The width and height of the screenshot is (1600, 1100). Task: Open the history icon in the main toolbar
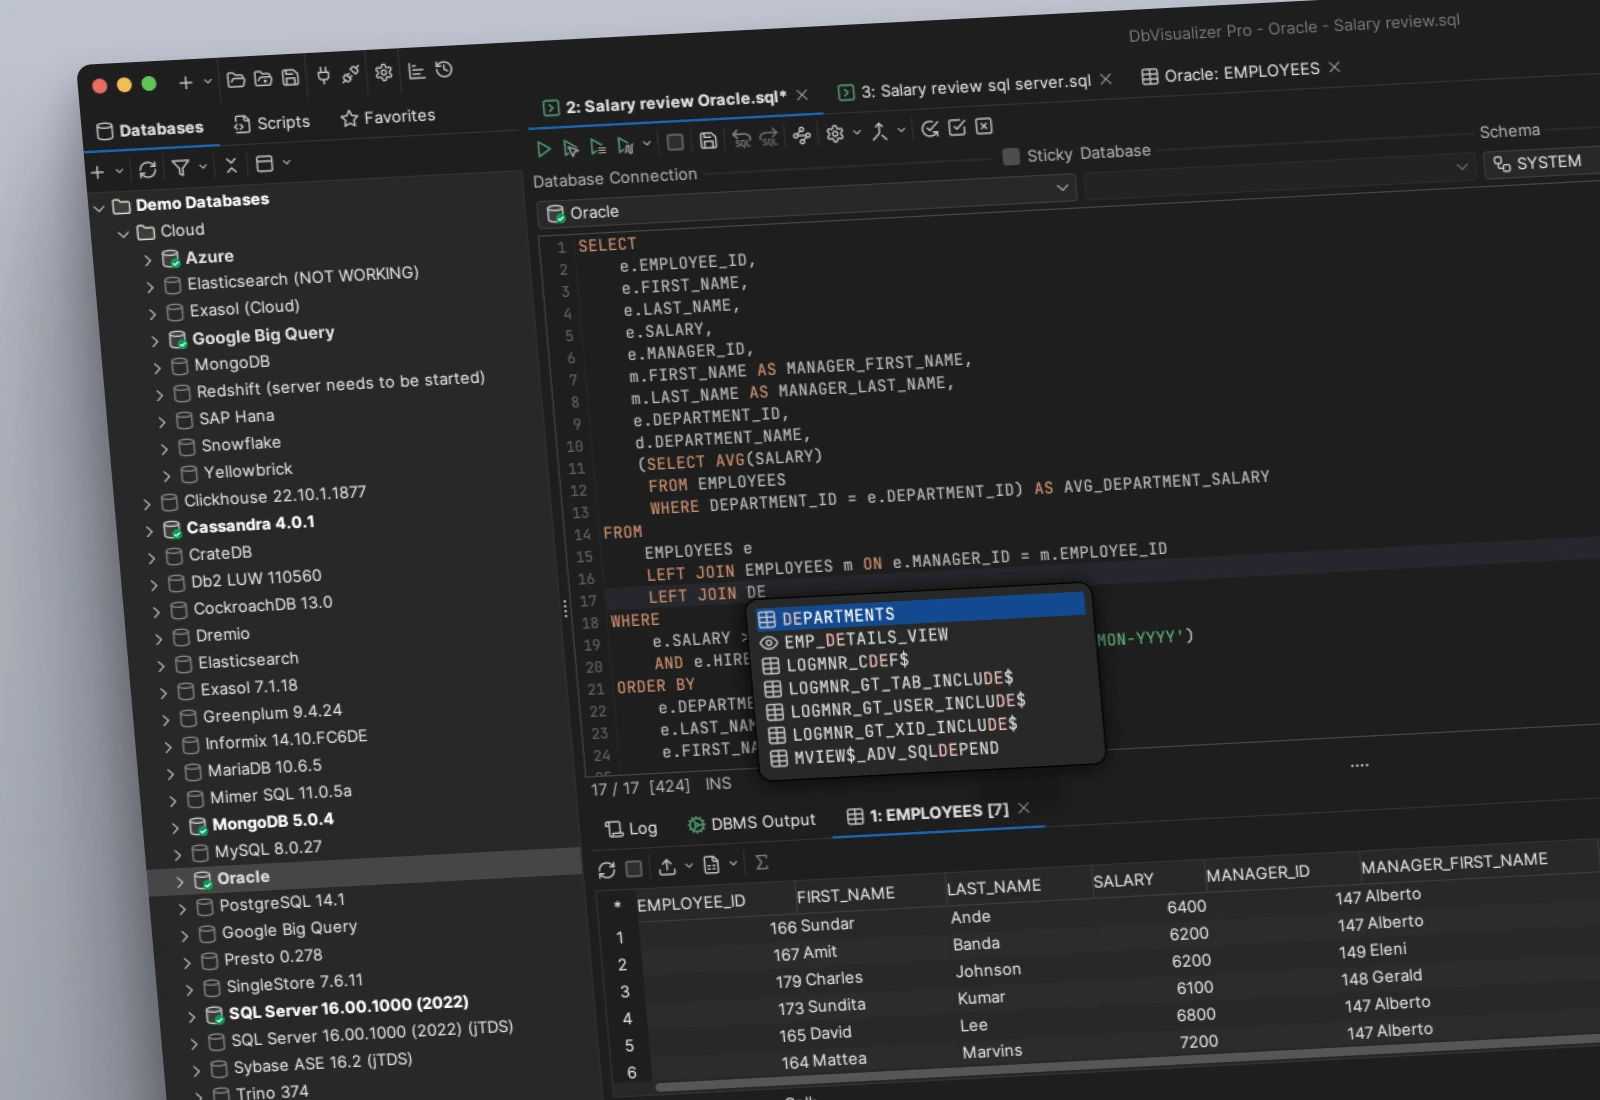pyautogui.click(x=443, y=71)
